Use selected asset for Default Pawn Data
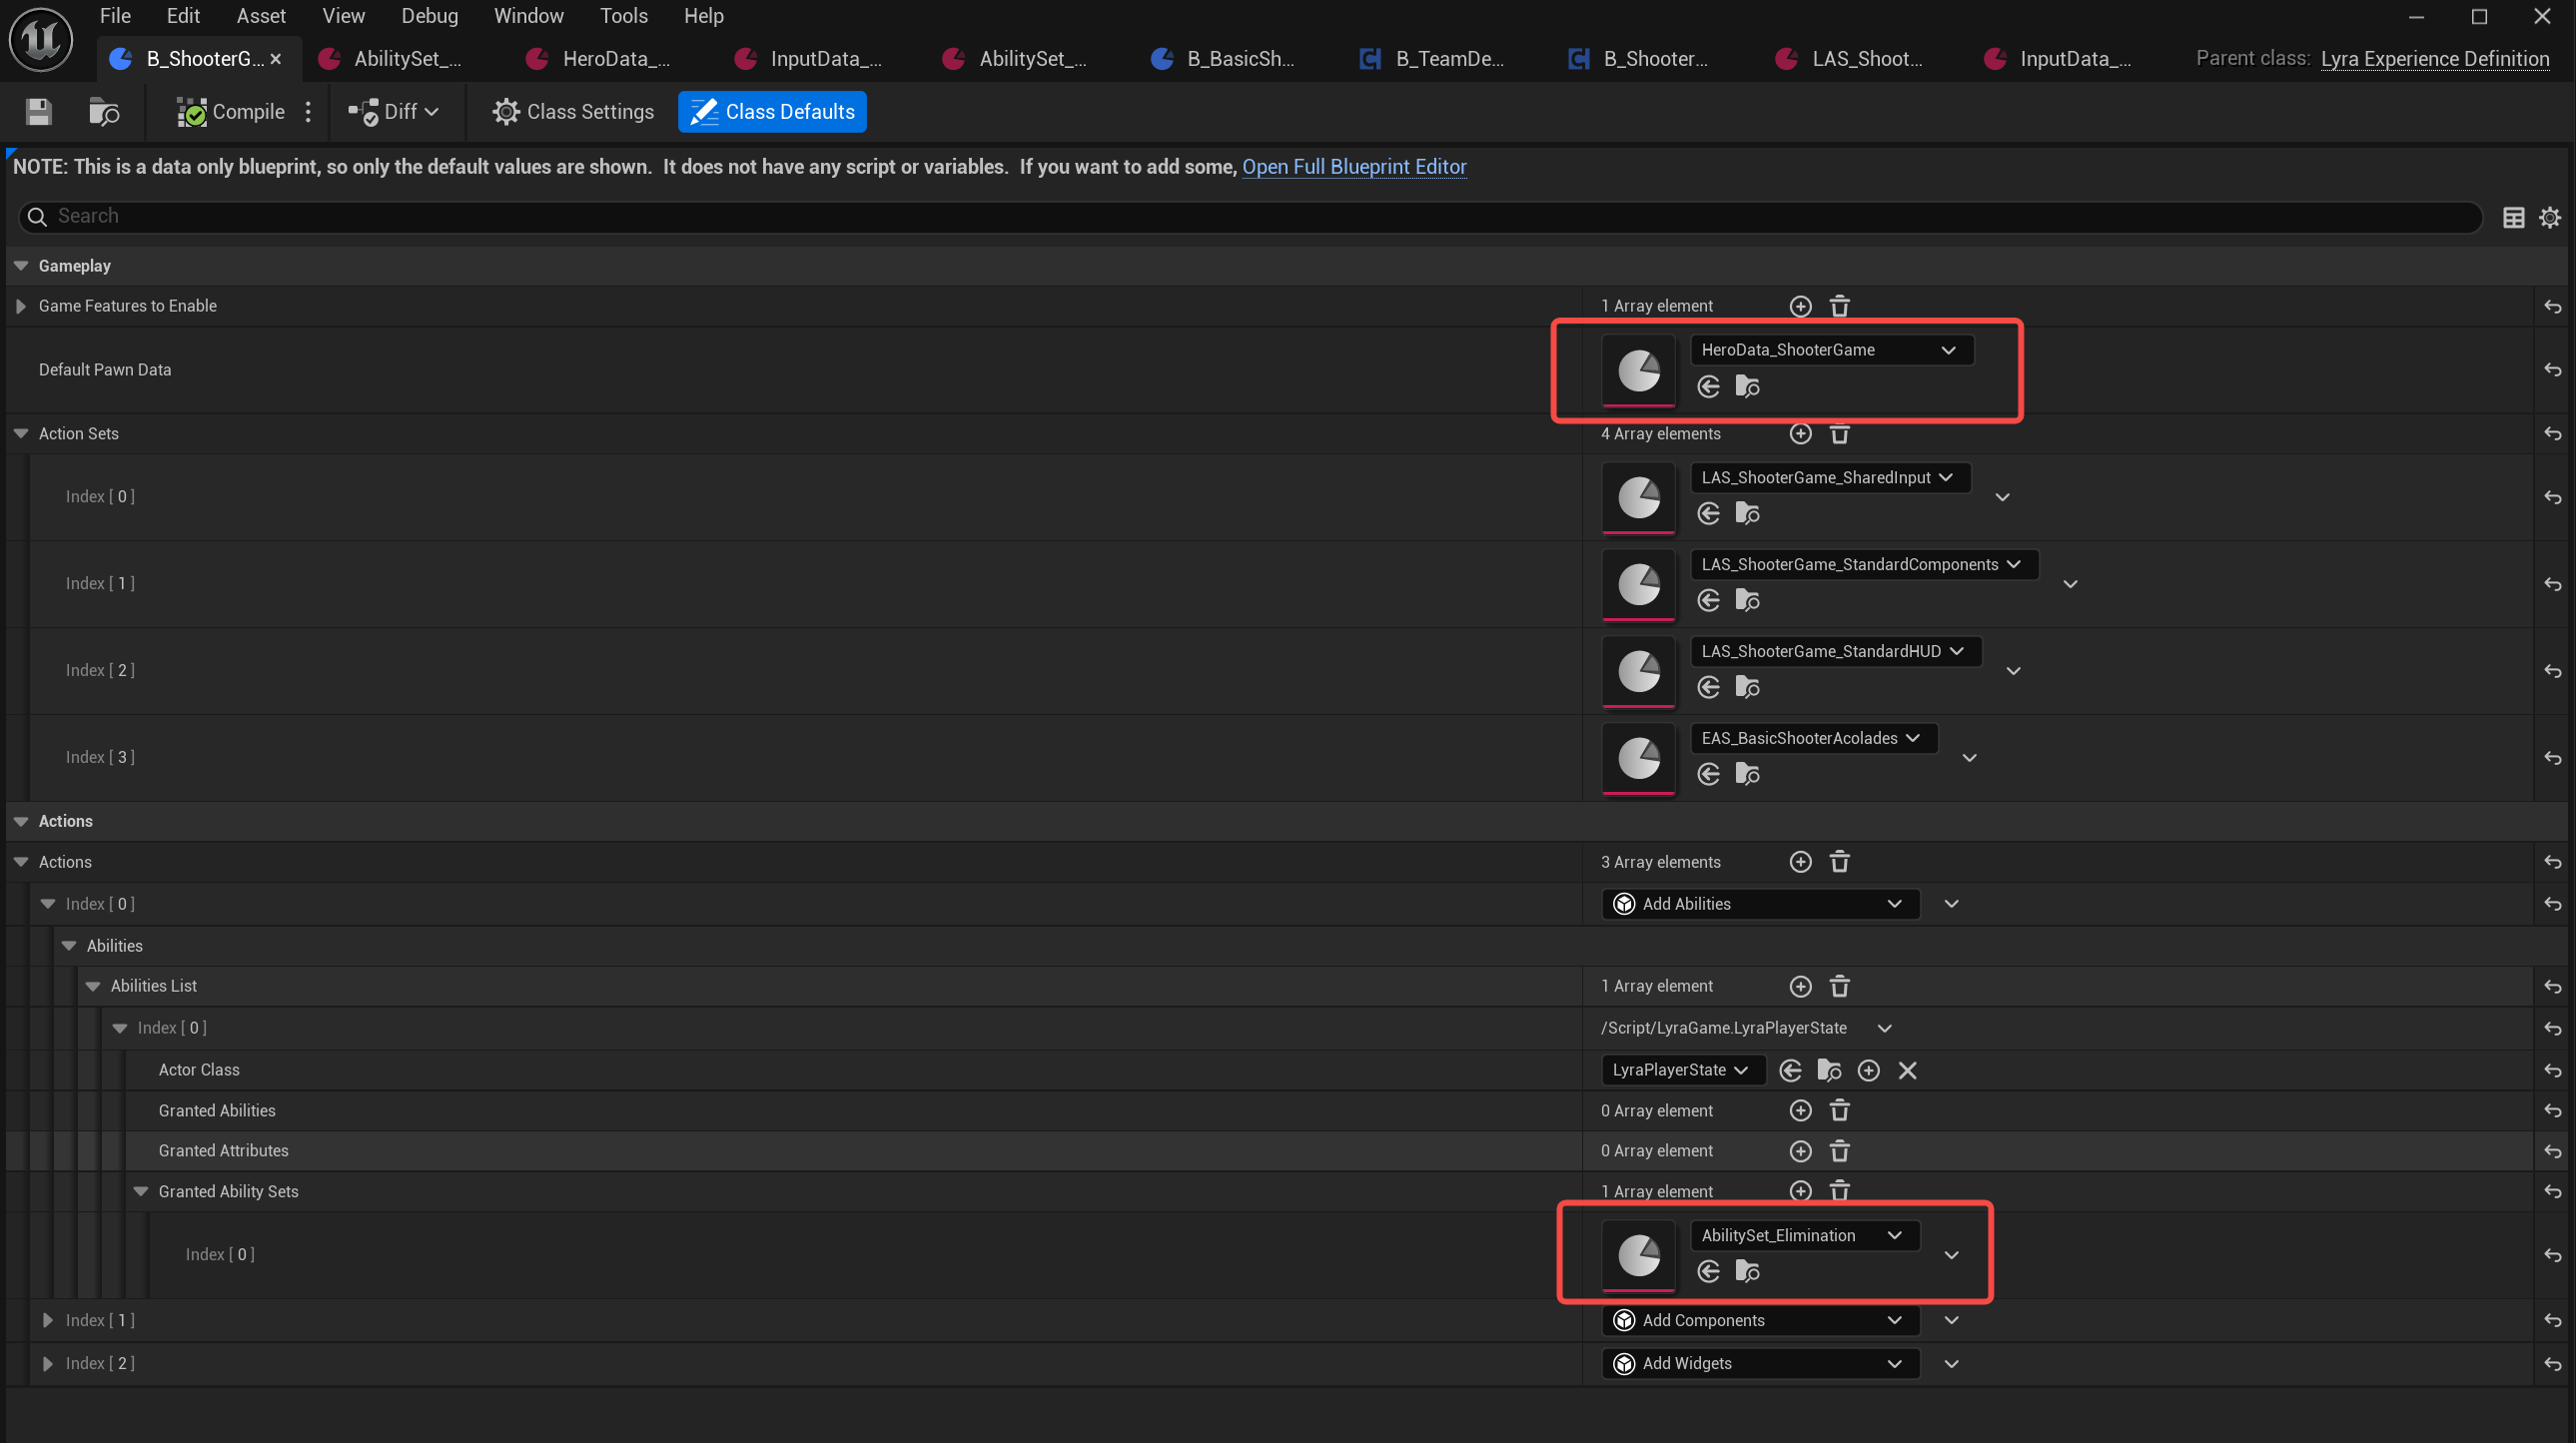This screenshot has width=2576, height=1443. 1708,387
